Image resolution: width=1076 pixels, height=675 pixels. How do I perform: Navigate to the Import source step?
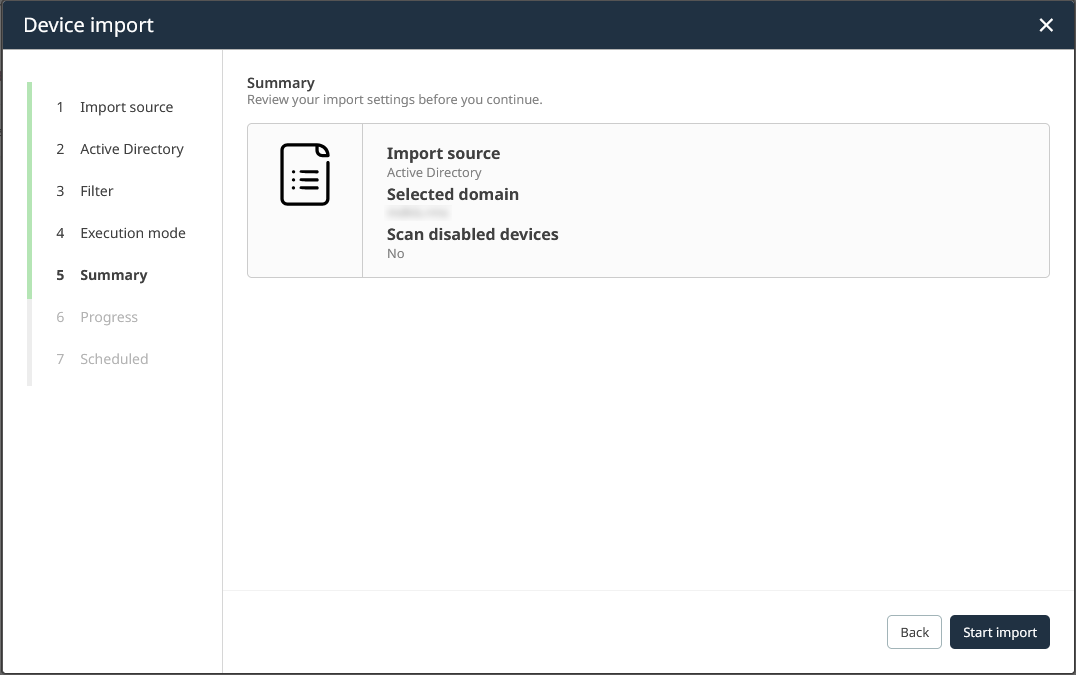pyautogui.click(x=126, y=107)
